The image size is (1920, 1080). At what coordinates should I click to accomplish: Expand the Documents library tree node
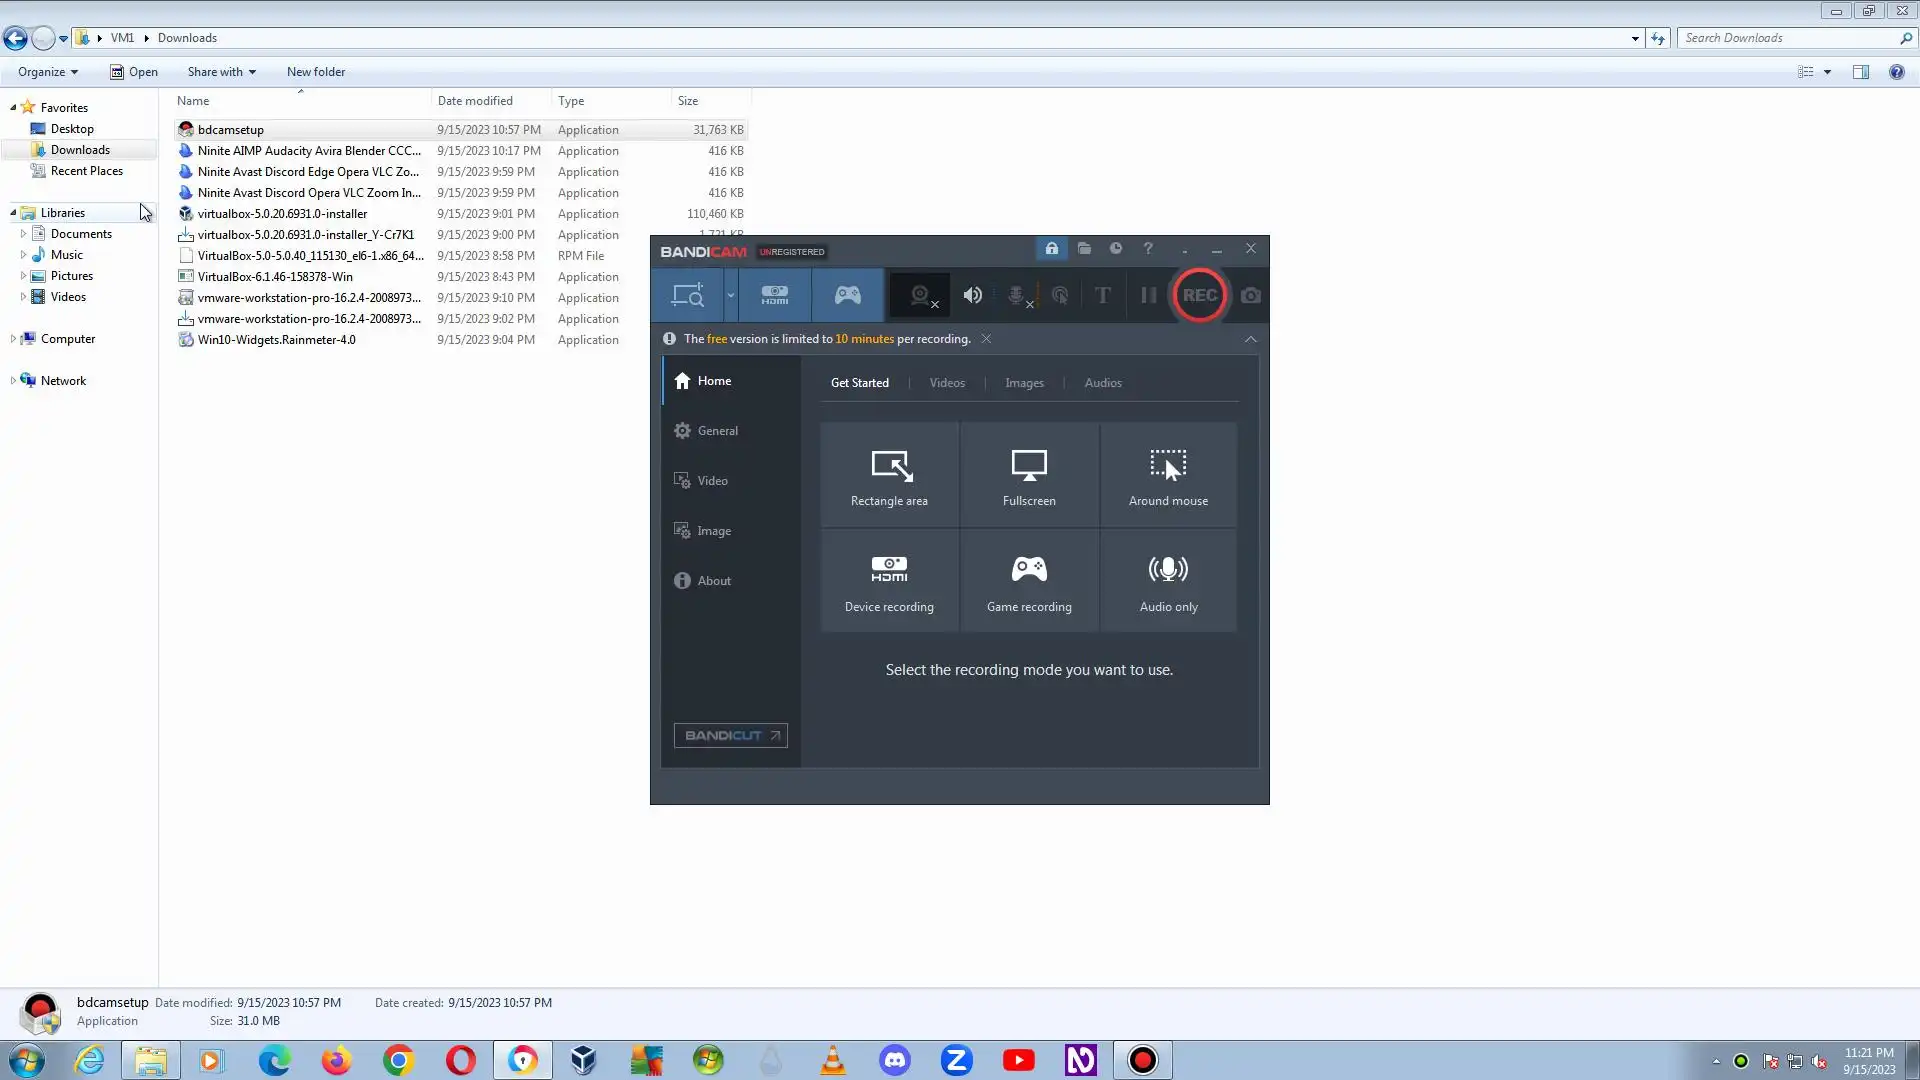[23, 233]
